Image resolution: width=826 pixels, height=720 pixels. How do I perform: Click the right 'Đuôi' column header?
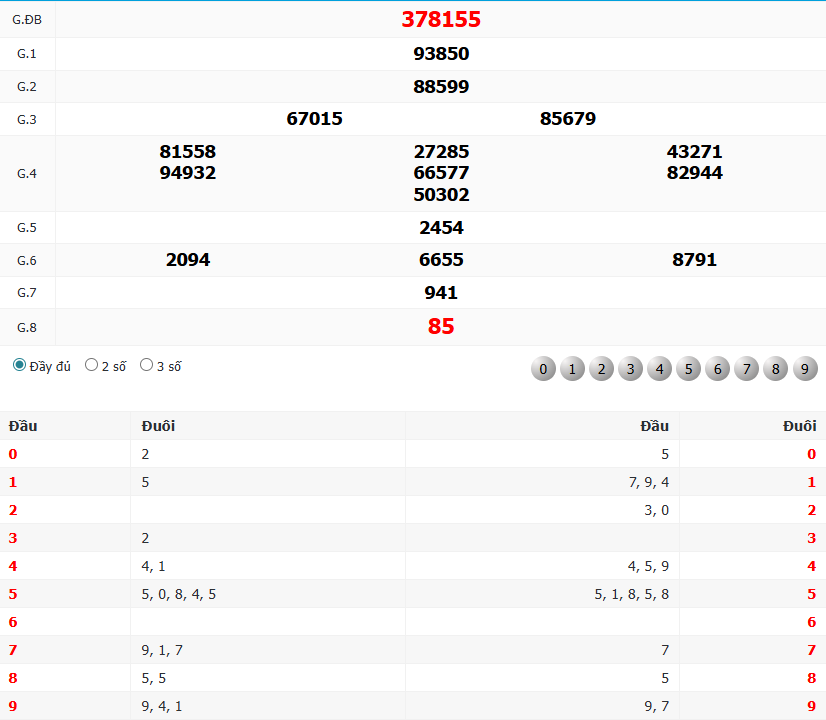click(x=799, y=426)
